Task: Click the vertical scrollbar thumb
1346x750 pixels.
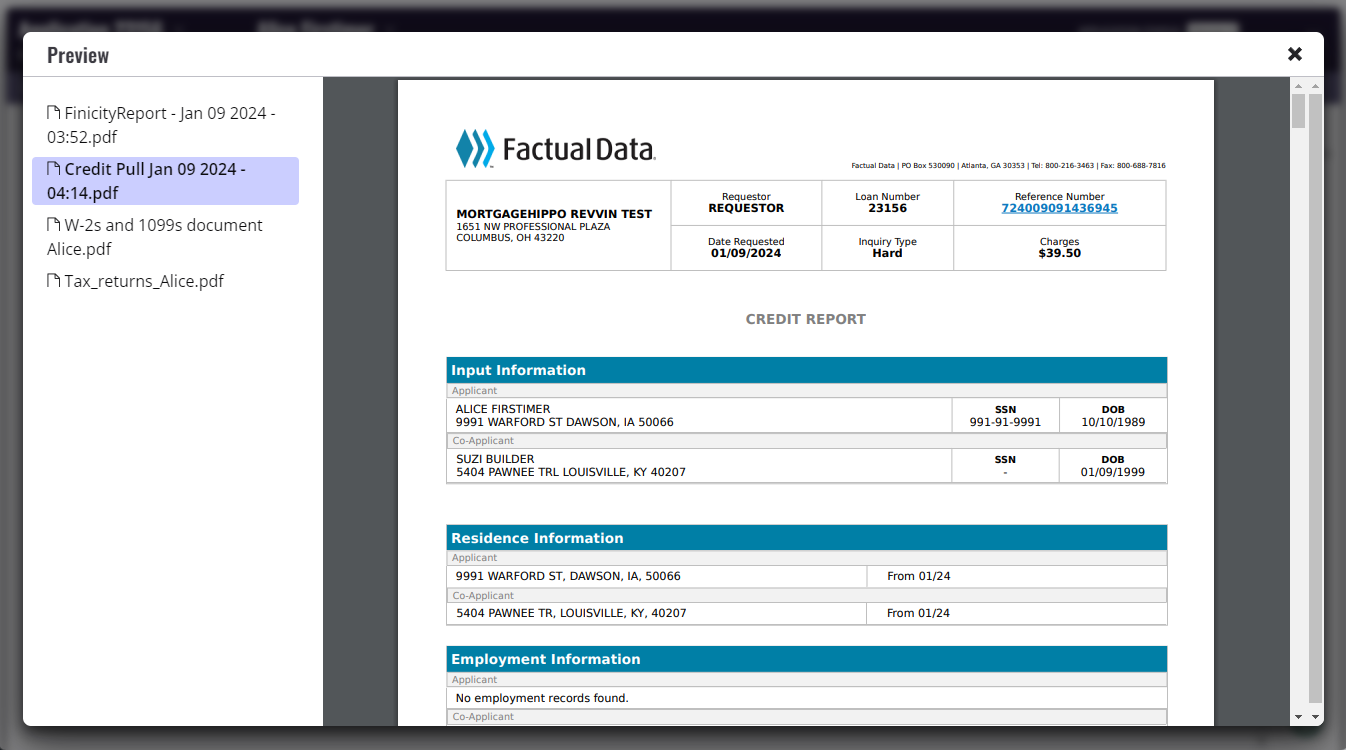Action: point(1298,111)
